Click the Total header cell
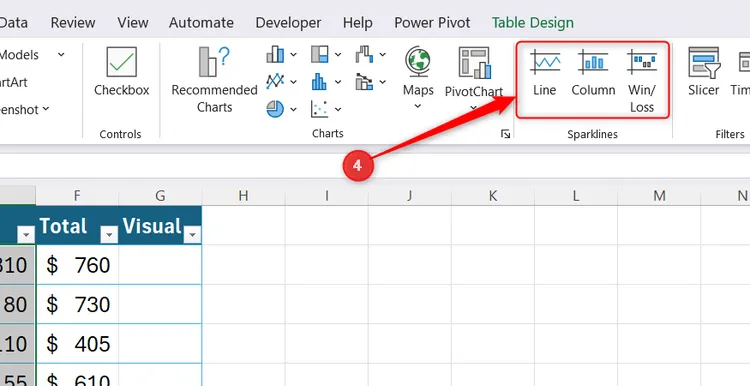Image resolution: width=750 pixels, height=386 pixels. (77, 225)
